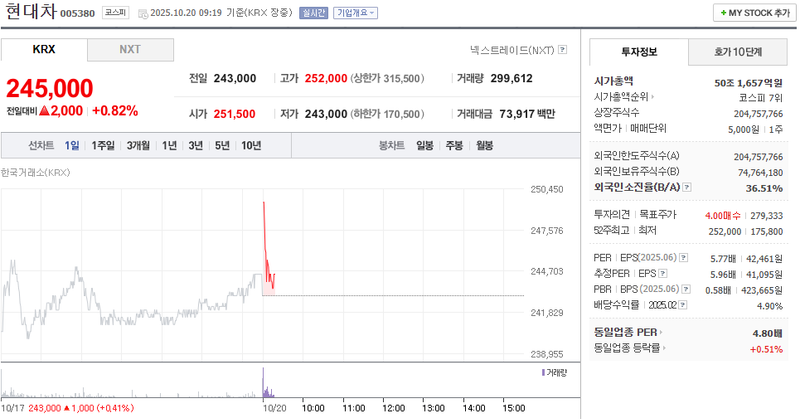Click help icon next to 추정PER
This screenshot has height=419, width=800.
664,273
